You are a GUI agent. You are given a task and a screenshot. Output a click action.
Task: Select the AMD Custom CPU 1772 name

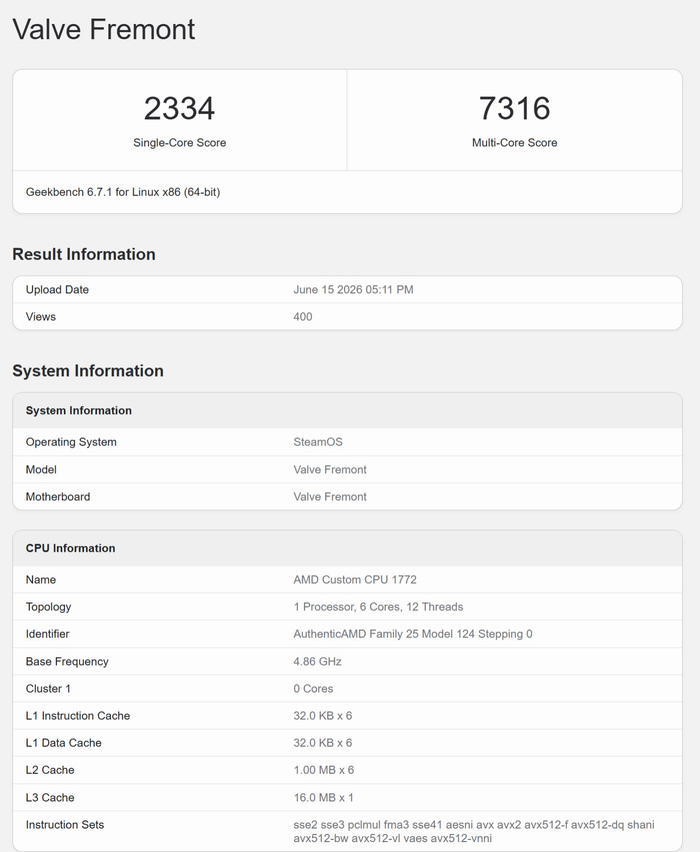coord(355,580)
